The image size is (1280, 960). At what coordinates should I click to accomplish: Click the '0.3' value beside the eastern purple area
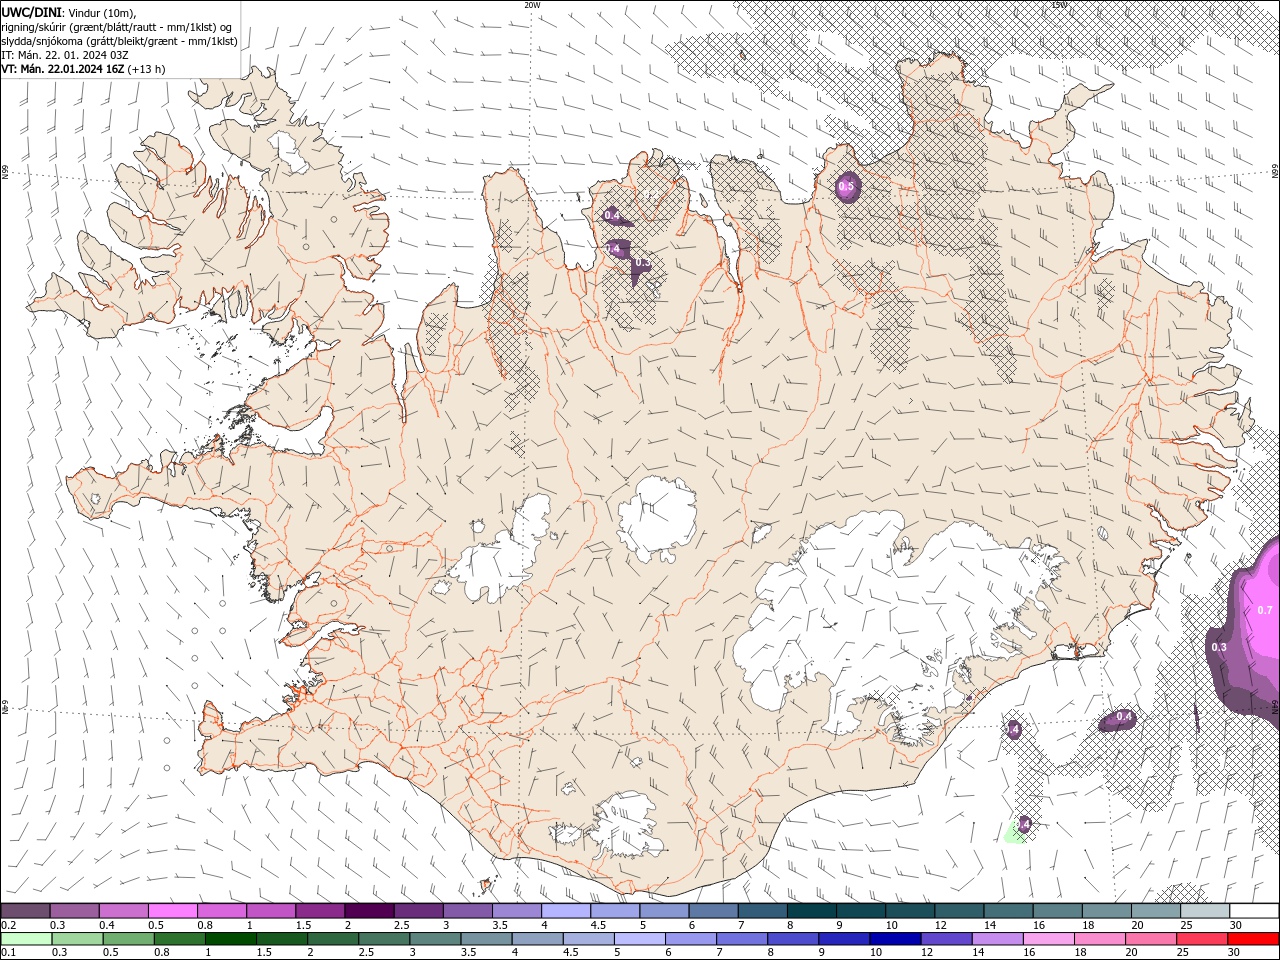pos(1219,647)
